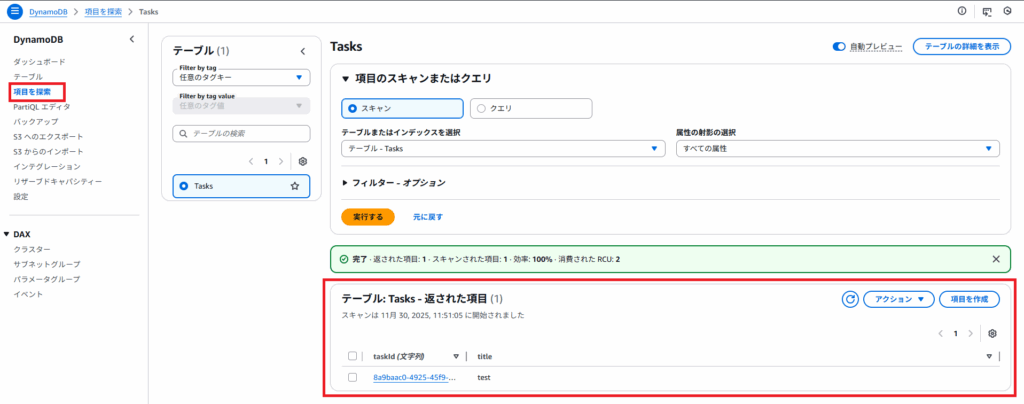Open the hamburger navigation menu icon

(x=14, y=11)
